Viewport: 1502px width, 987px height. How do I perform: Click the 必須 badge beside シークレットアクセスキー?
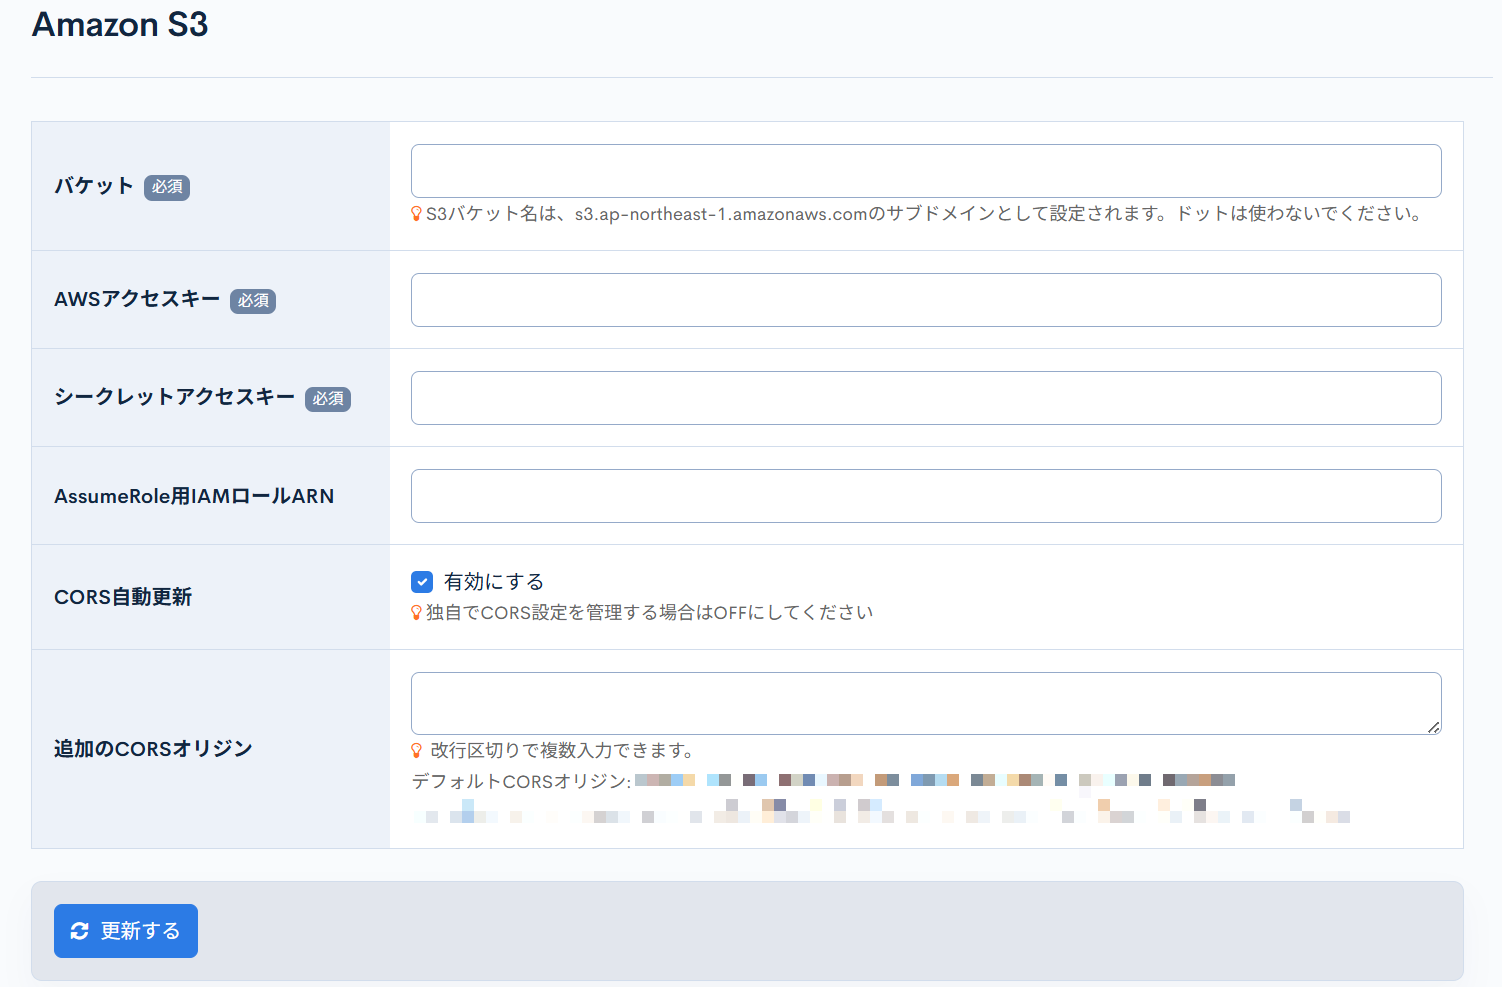coord(328,399)
